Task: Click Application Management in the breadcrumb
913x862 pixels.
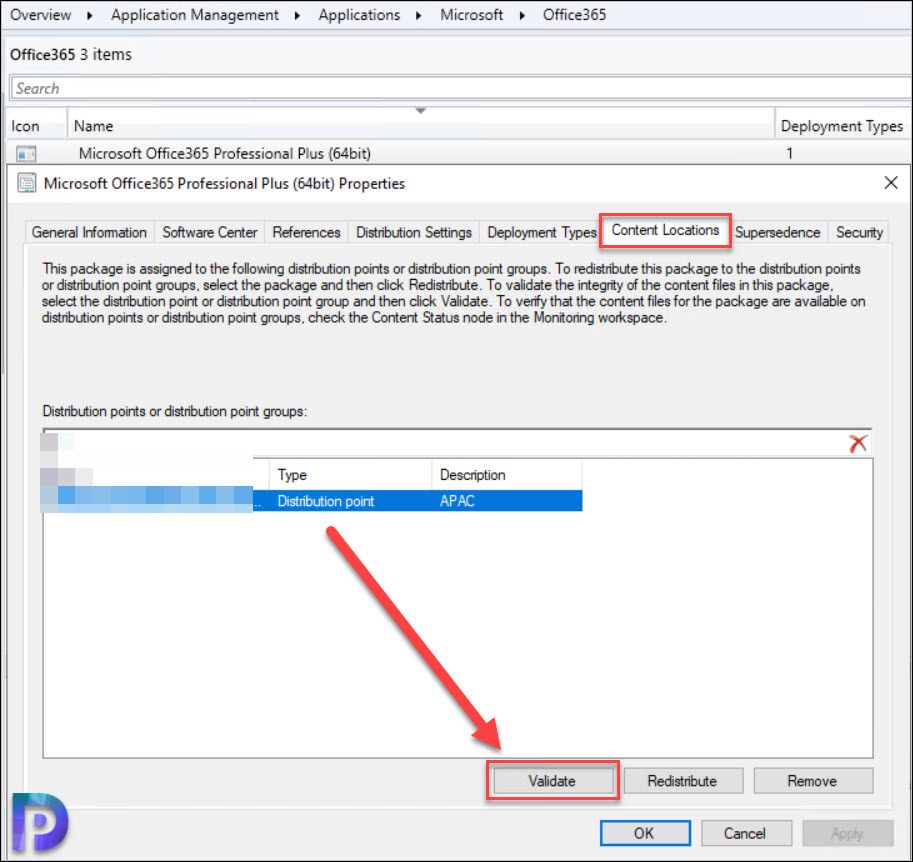Action: click(195, 15)
